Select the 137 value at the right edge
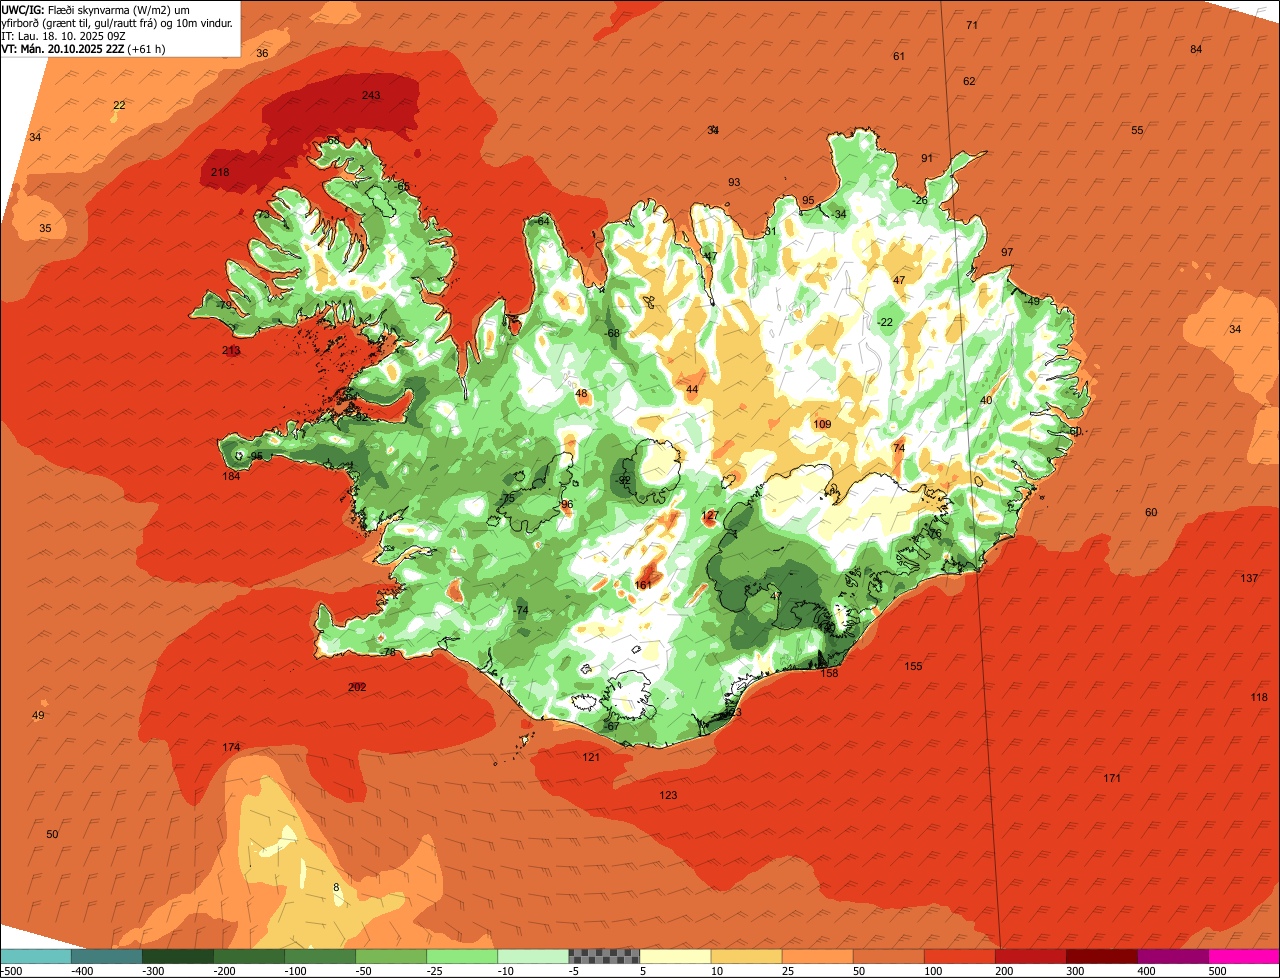Screen dimensions: 1280x978 (x=1249, y=578)
